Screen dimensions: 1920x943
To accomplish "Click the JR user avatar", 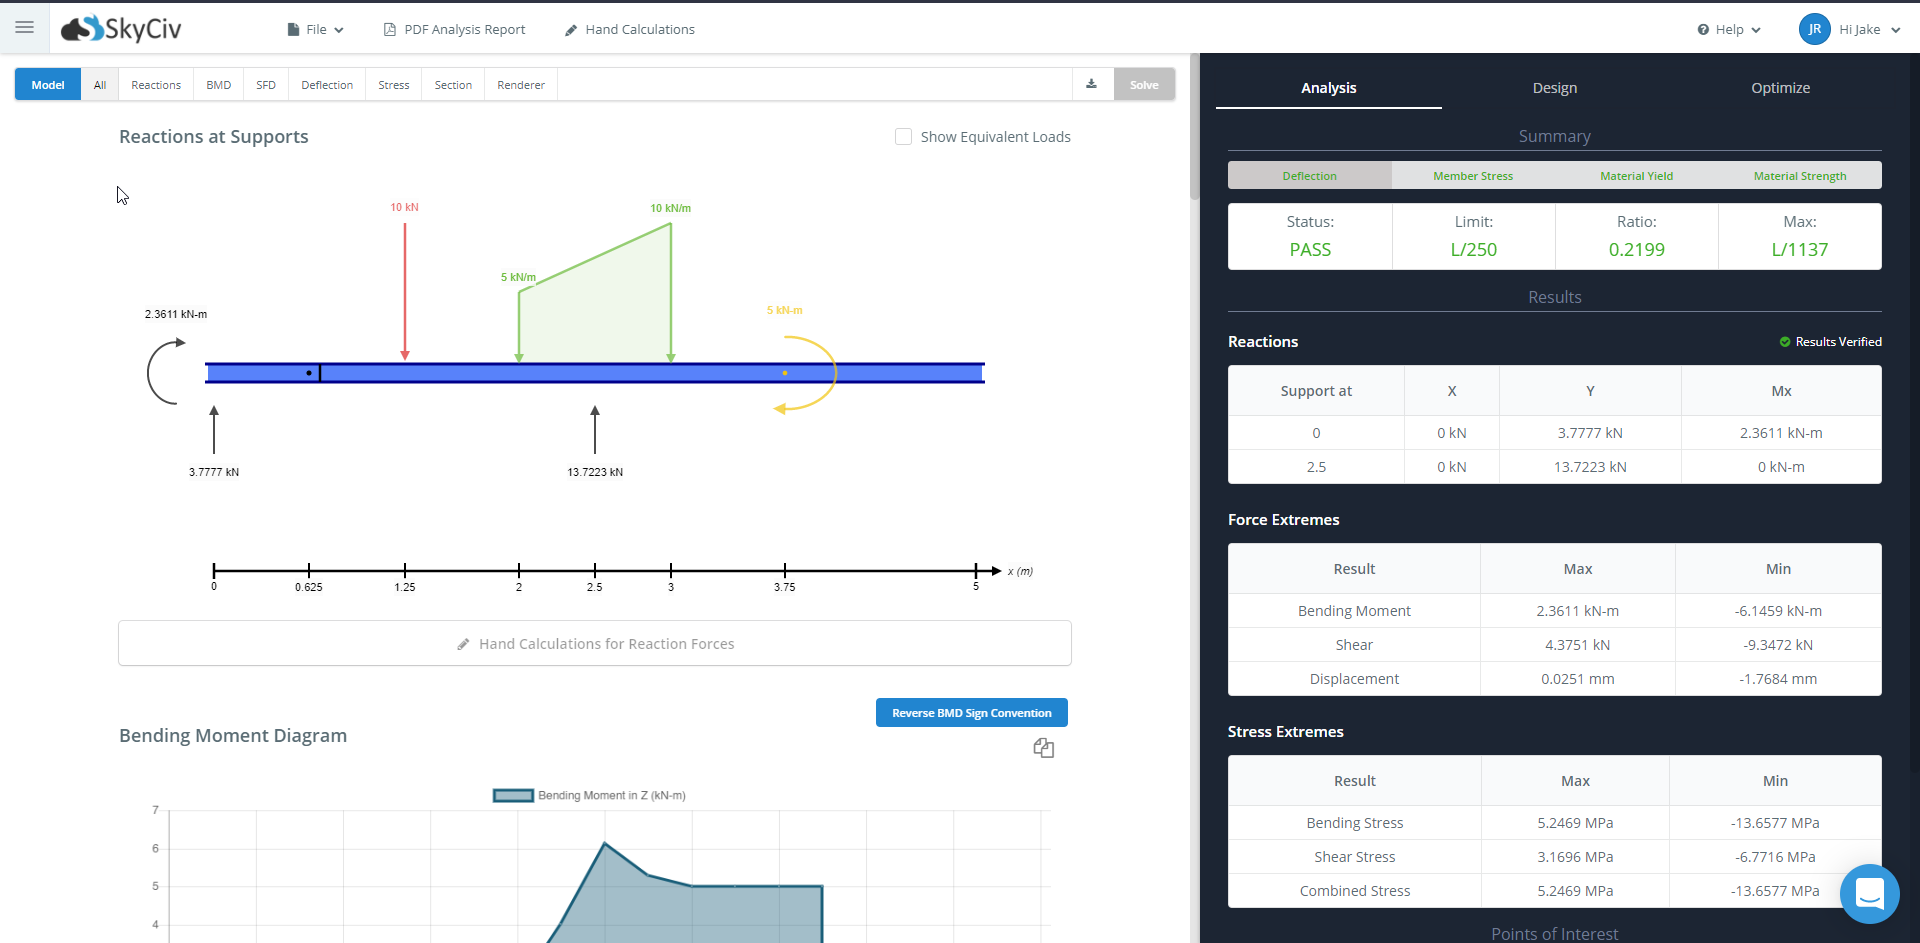I will 1814,29.
